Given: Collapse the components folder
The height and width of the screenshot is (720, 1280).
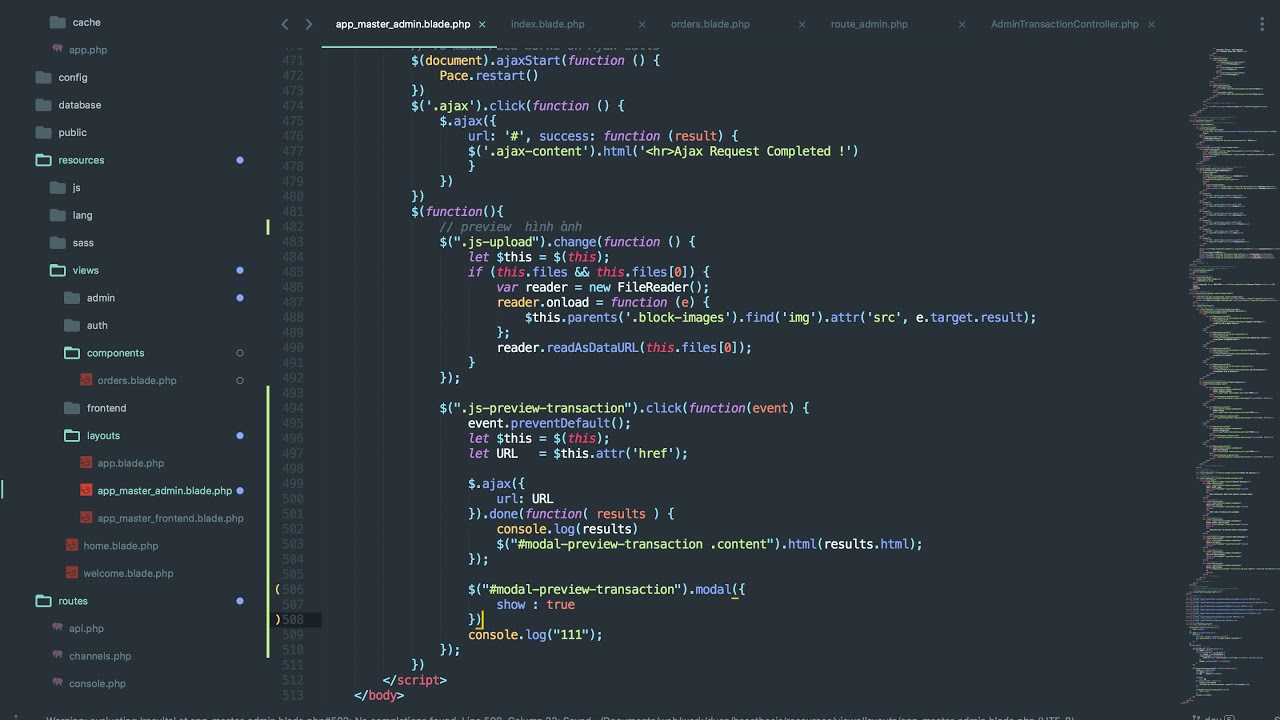Looking at the screenshot, I should [71, 353].
